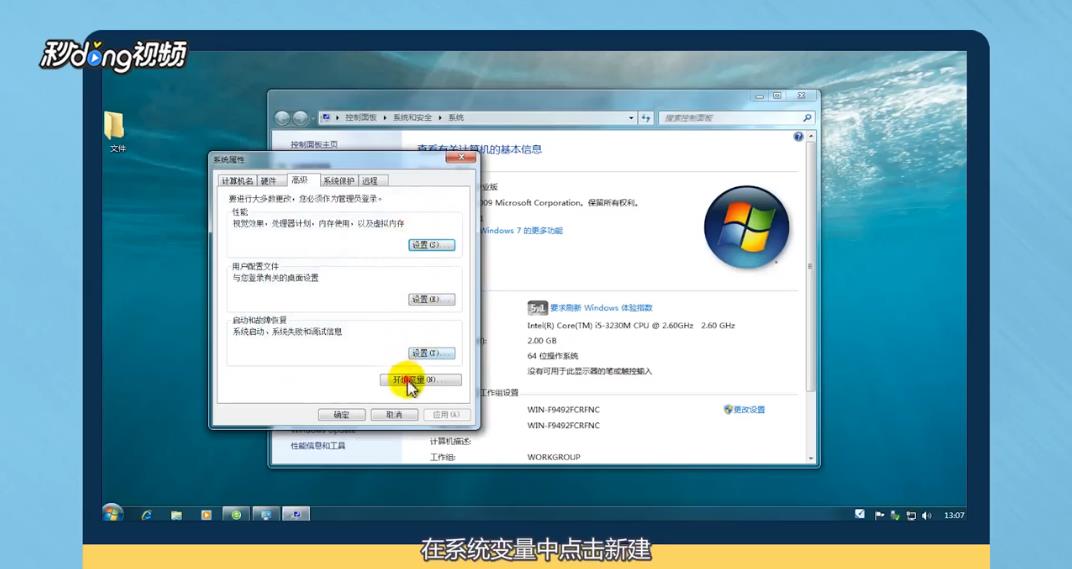The image size is (1072, 569).
Task: Show the taskbar clock 13:07
Action: (954, 516)
